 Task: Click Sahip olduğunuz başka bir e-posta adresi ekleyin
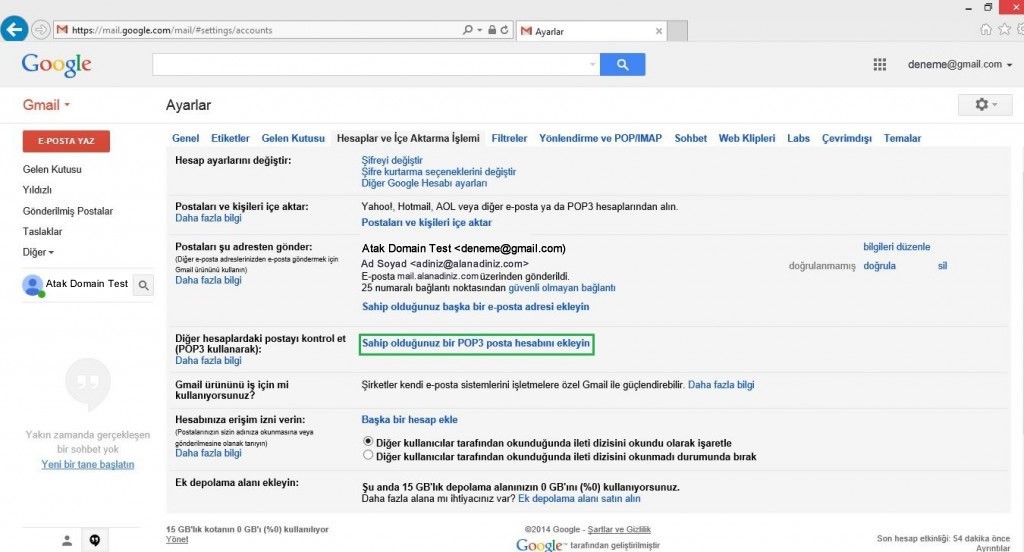[475, 306]
